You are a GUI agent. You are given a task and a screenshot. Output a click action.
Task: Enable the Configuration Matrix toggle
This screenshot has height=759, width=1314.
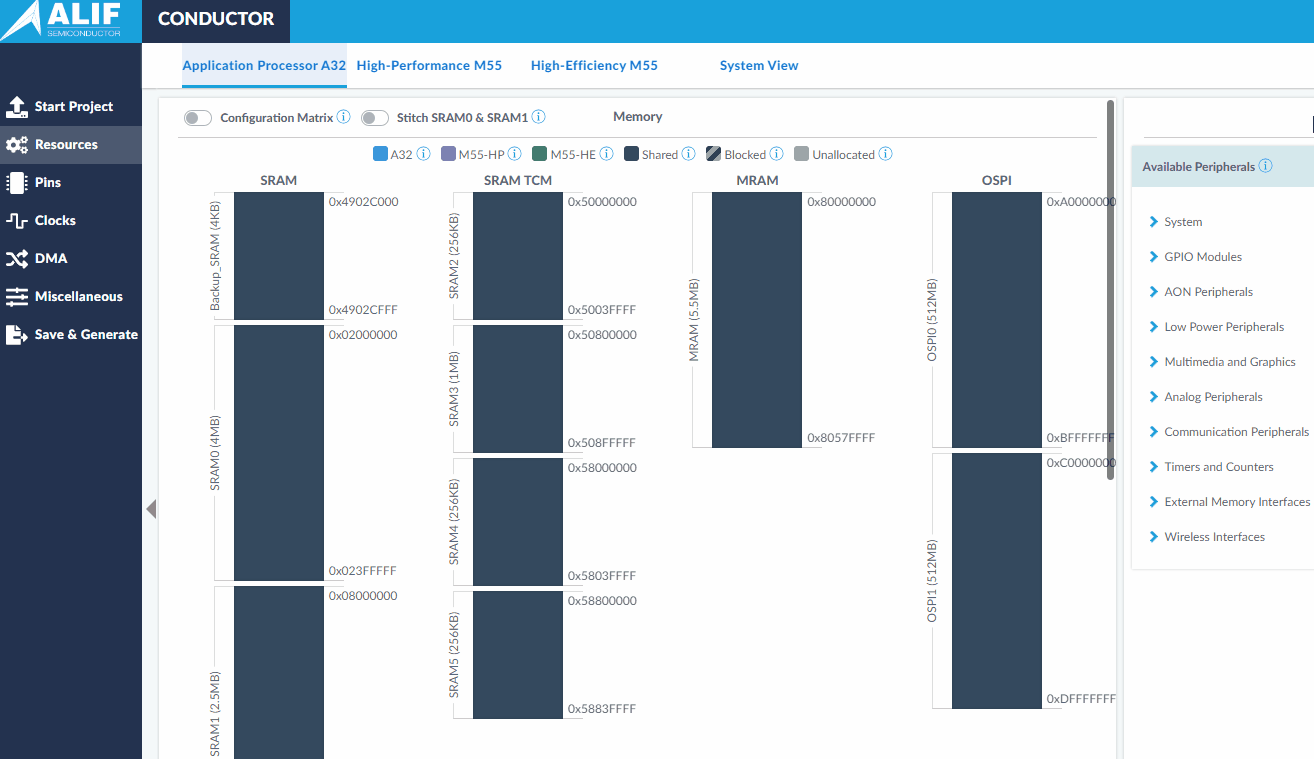point(198,118)
